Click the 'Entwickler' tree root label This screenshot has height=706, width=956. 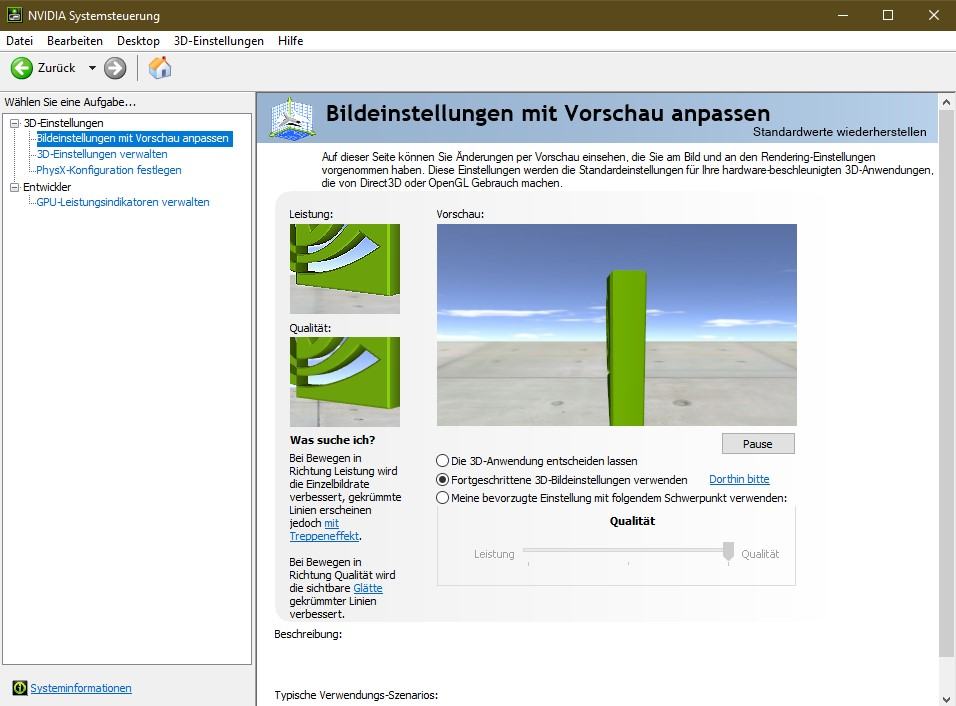tap(47, 187)
